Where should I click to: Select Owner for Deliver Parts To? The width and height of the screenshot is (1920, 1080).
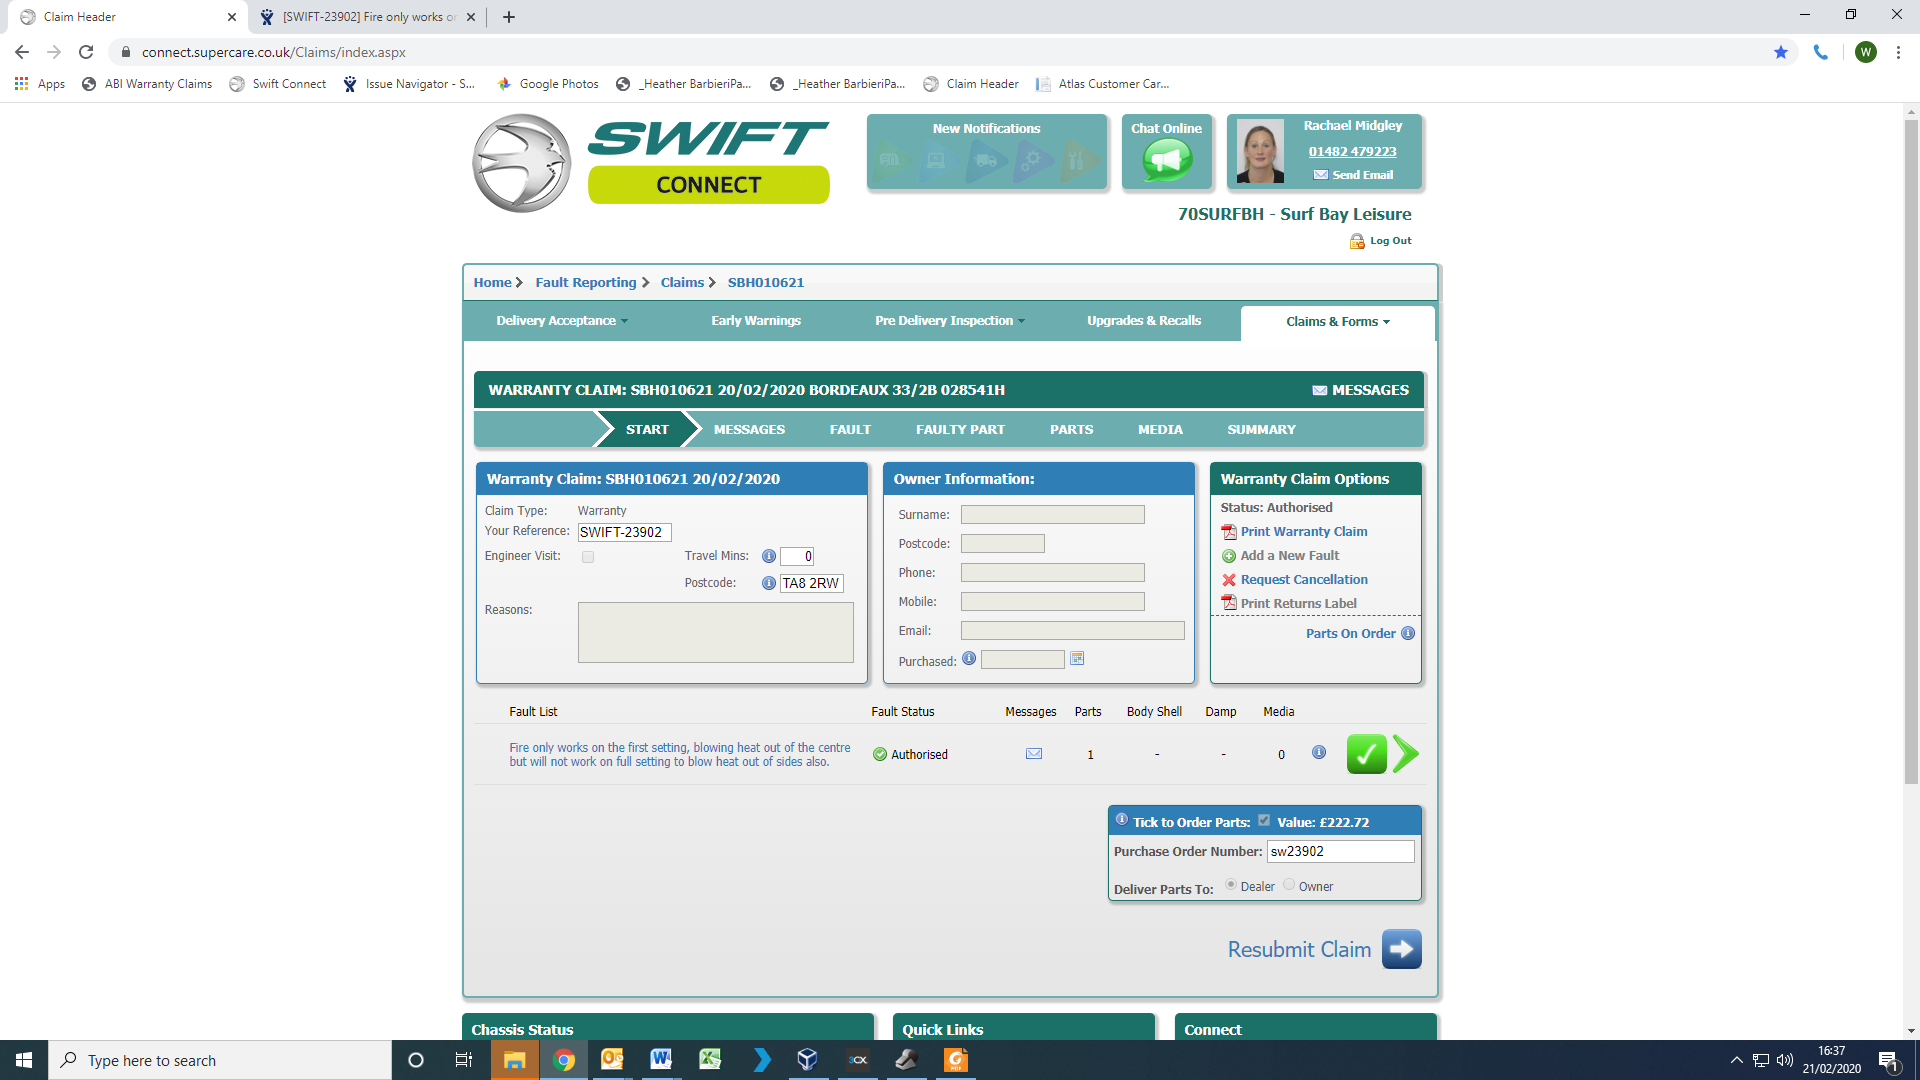tap(1289, 885)
